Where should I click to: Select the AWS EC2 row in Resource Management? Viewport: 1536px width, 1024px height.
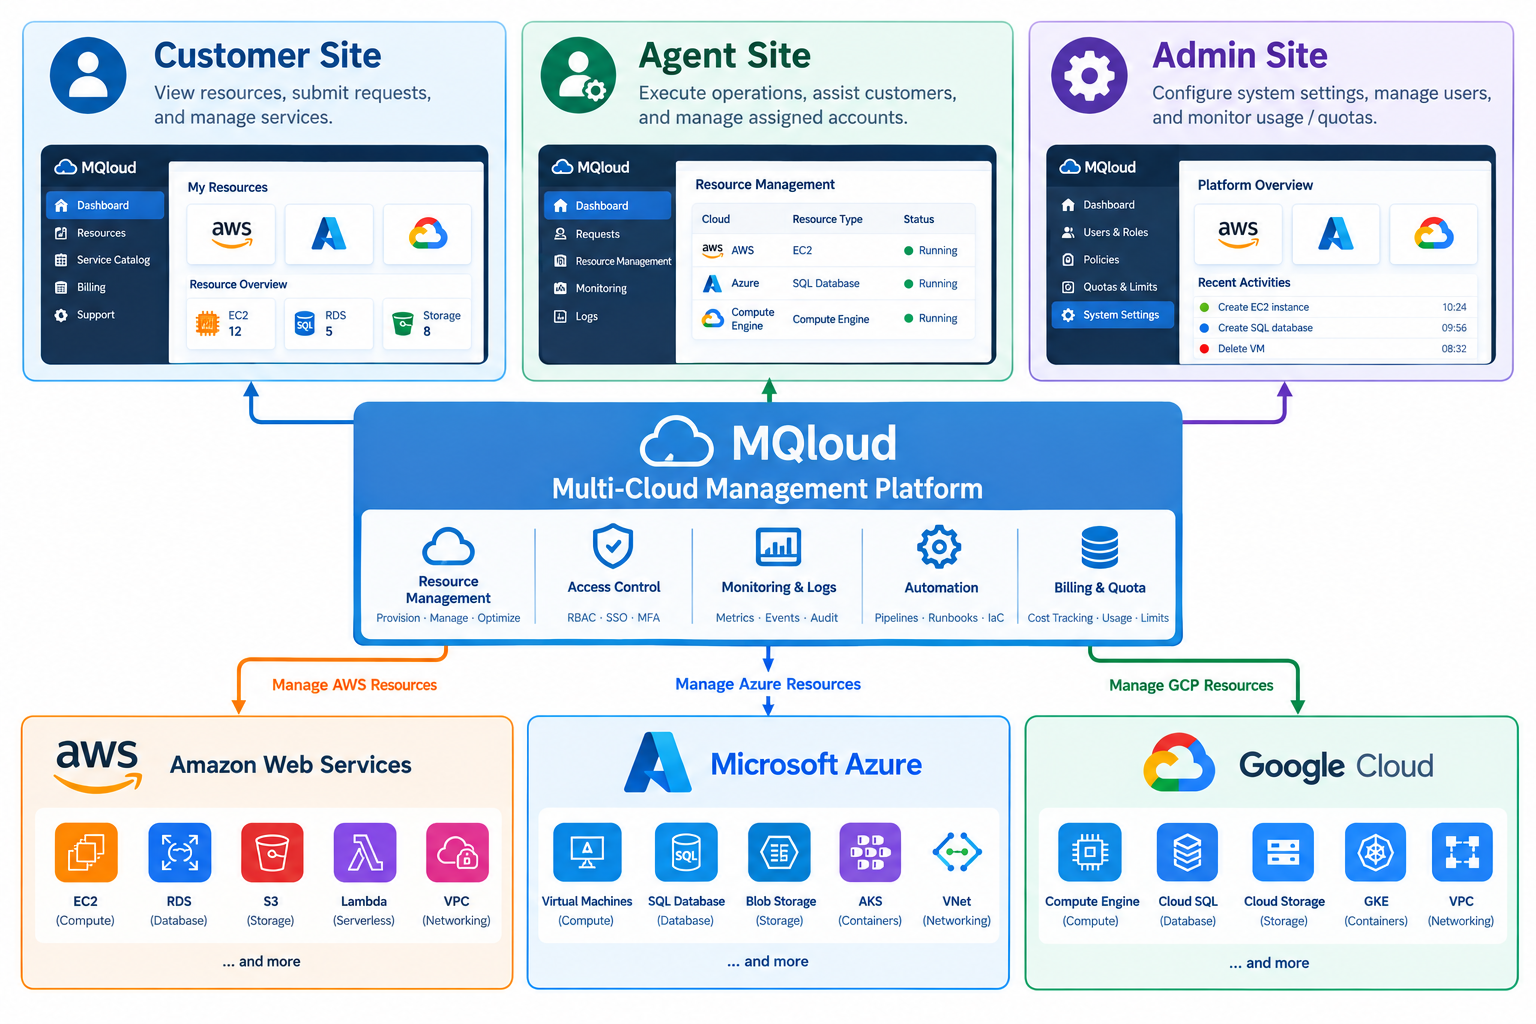[833, 250]
